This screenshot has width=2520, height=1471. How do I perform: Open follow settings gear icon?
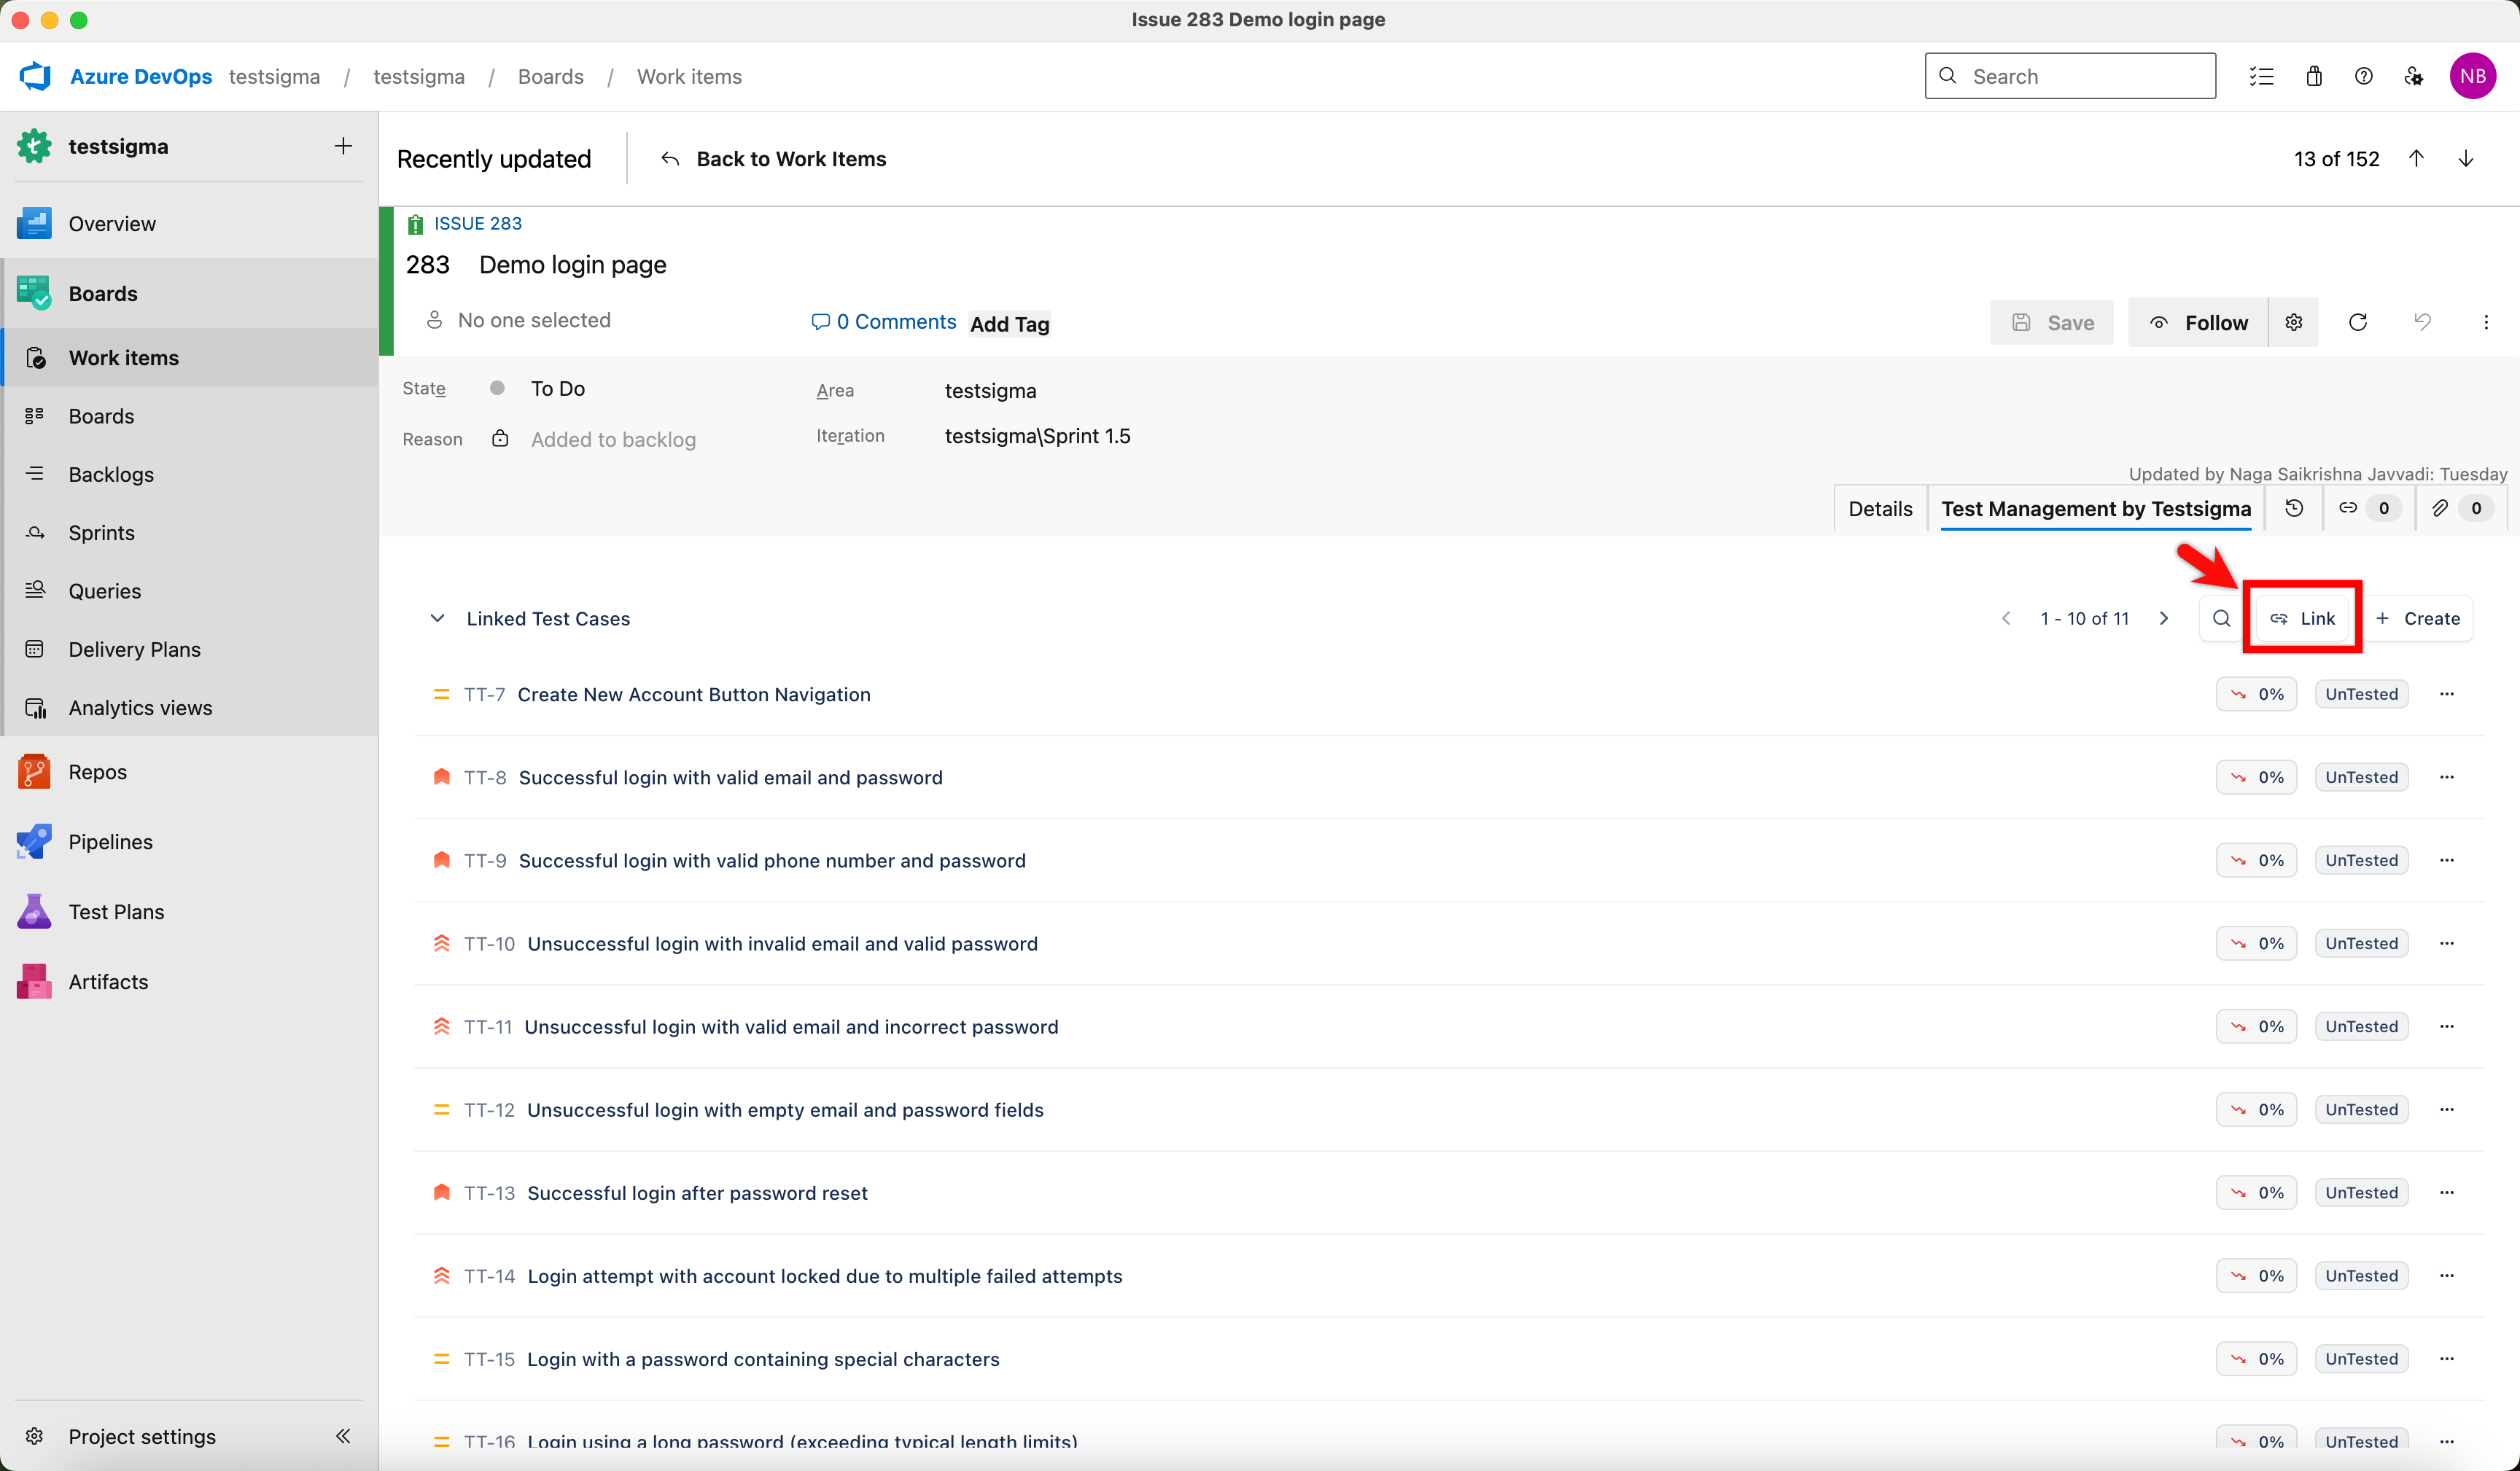[x=2293, y=322]
